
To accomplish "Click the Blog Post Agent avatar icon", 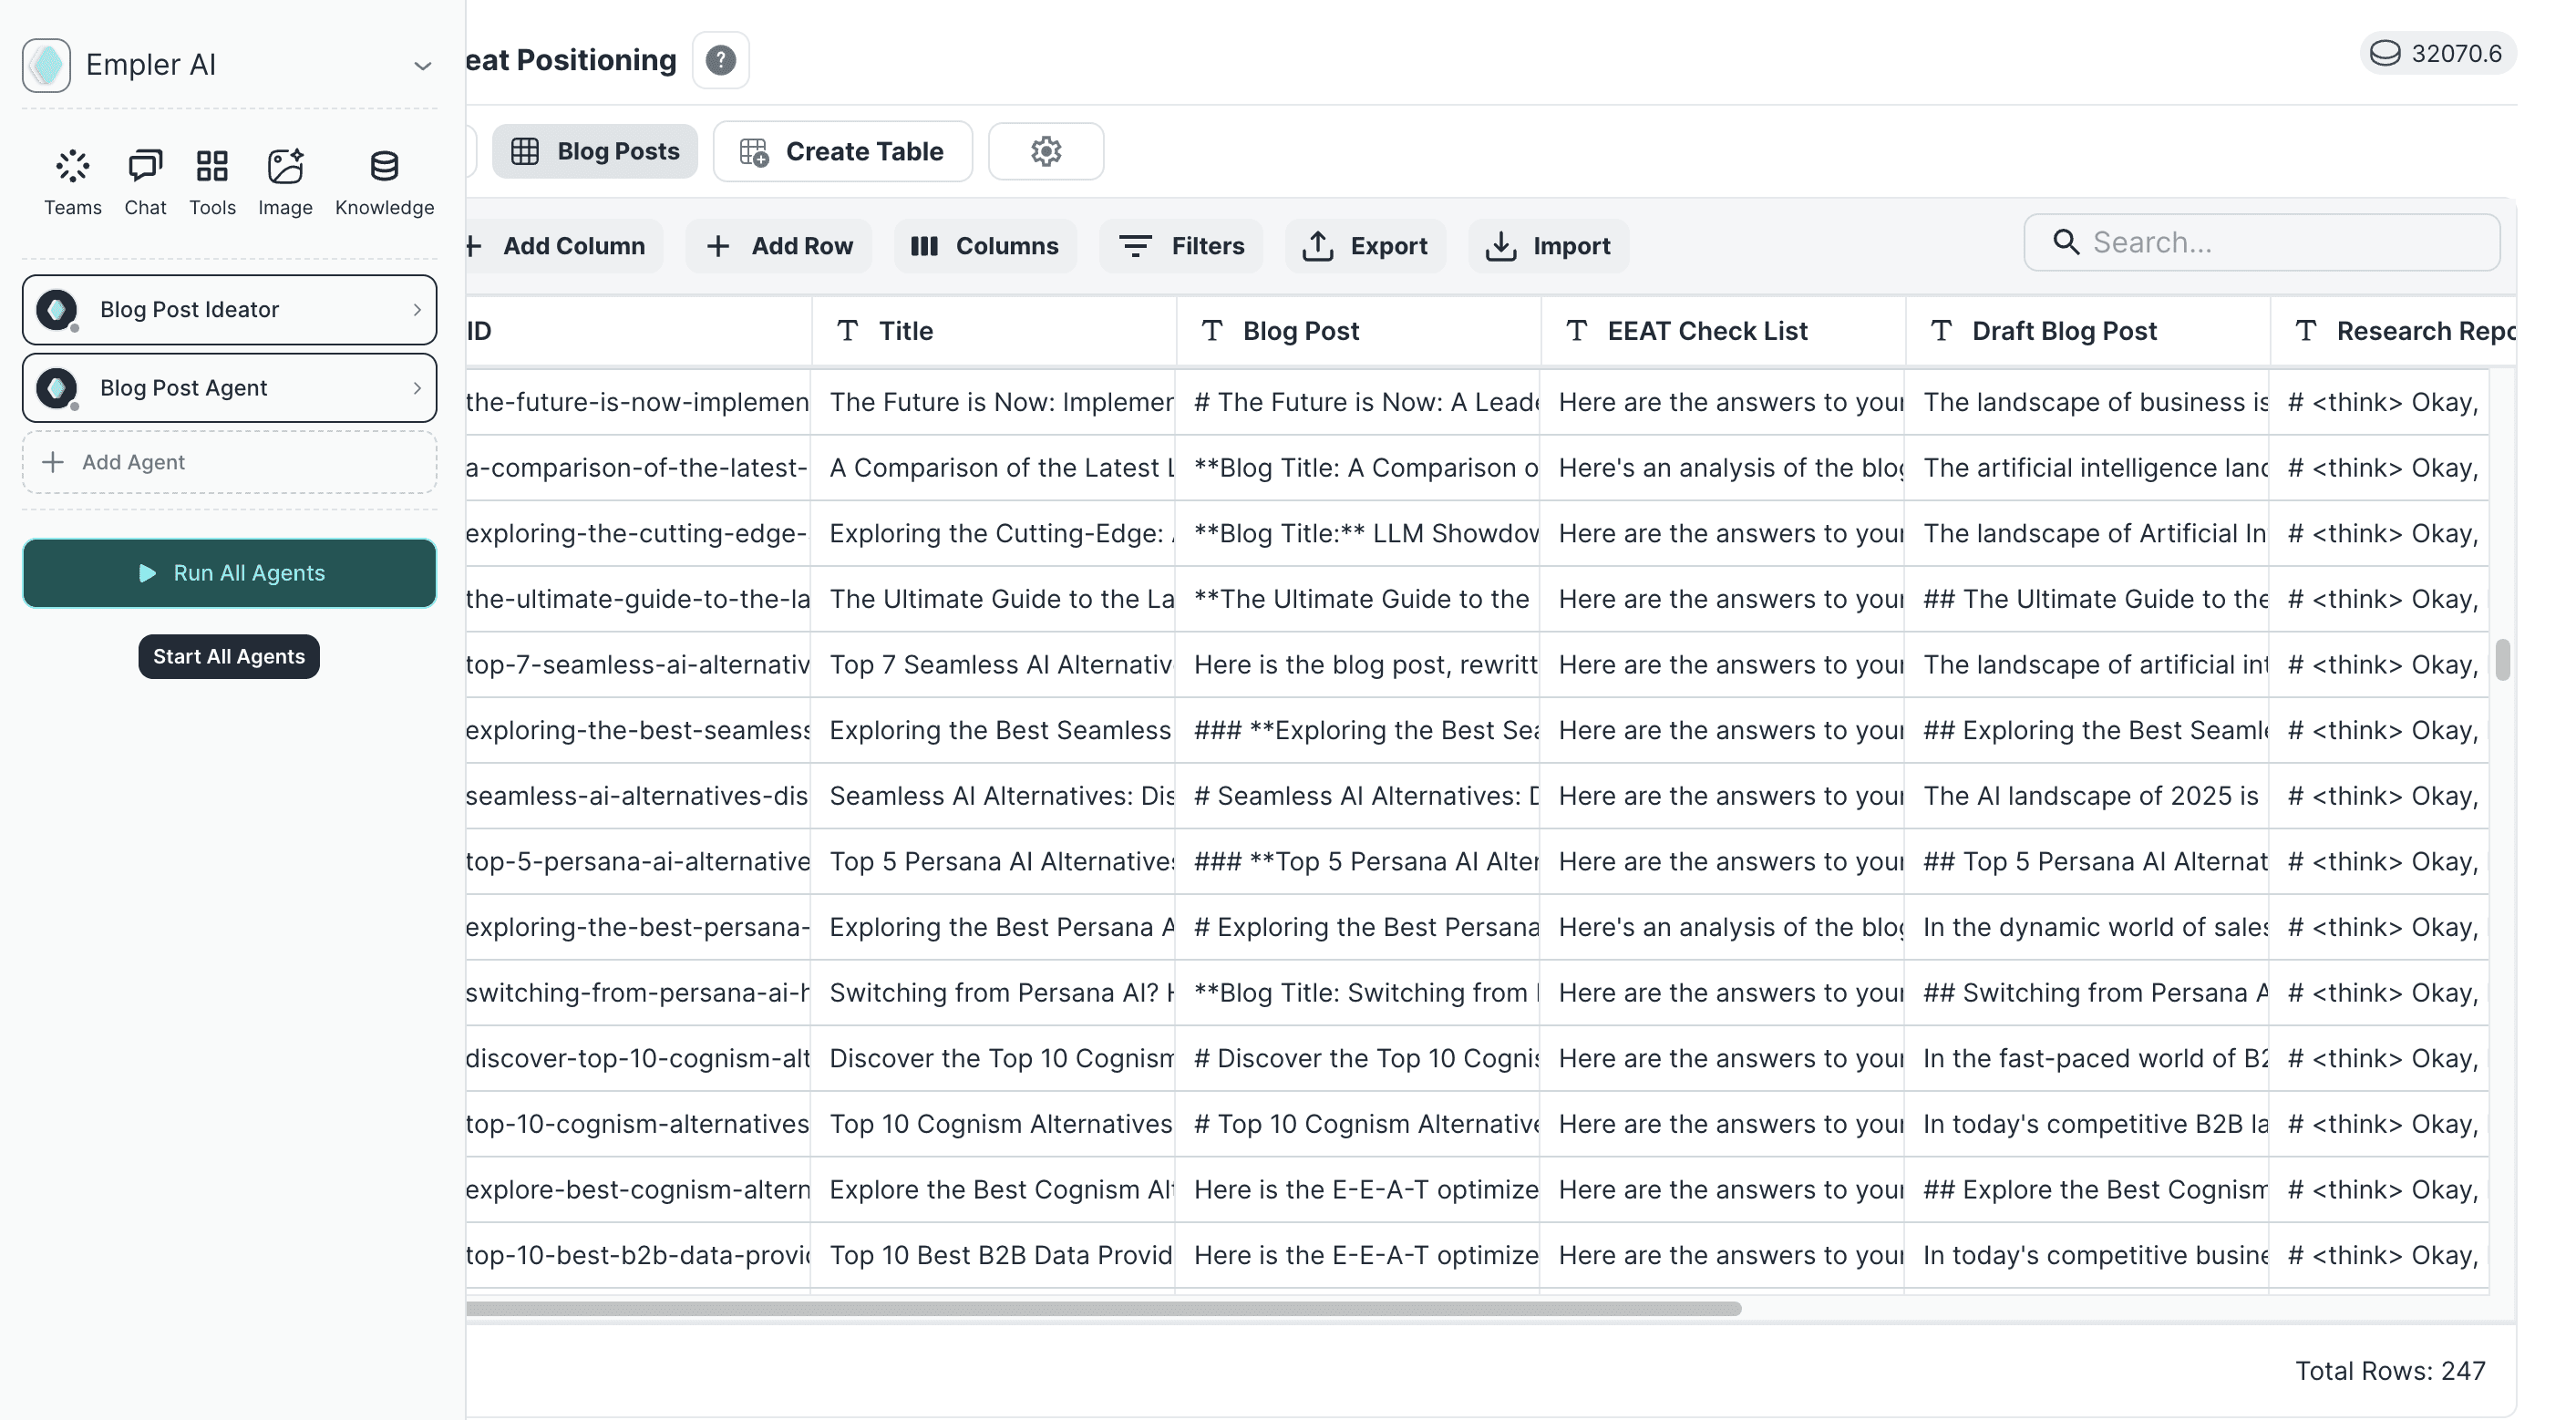I will point(57,388).
